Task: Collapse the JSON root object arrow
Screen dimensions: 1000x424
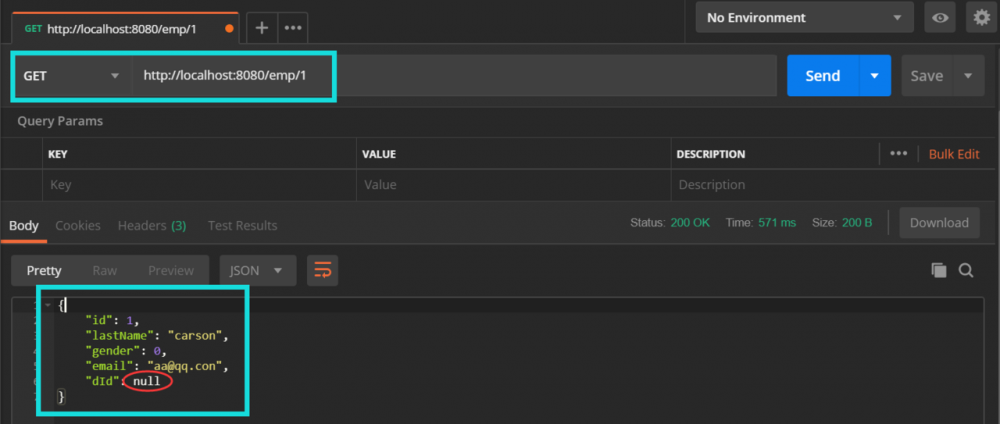Action: [x=48, y=305]
